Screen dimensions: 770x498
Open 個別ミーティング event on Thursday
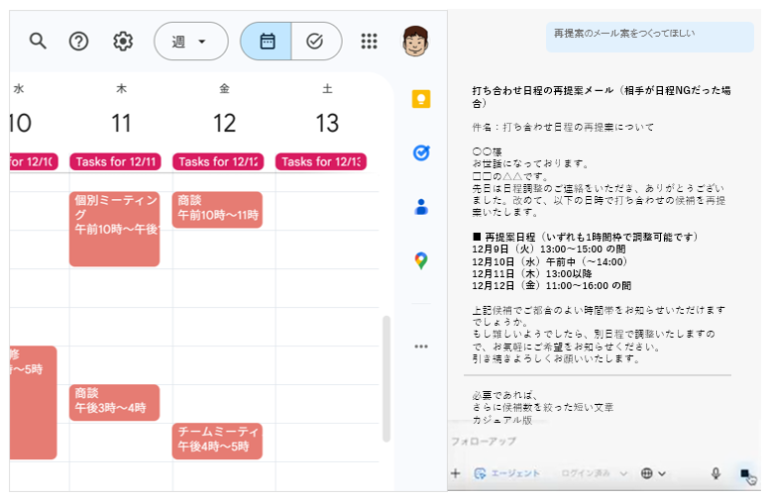point(114,229)
